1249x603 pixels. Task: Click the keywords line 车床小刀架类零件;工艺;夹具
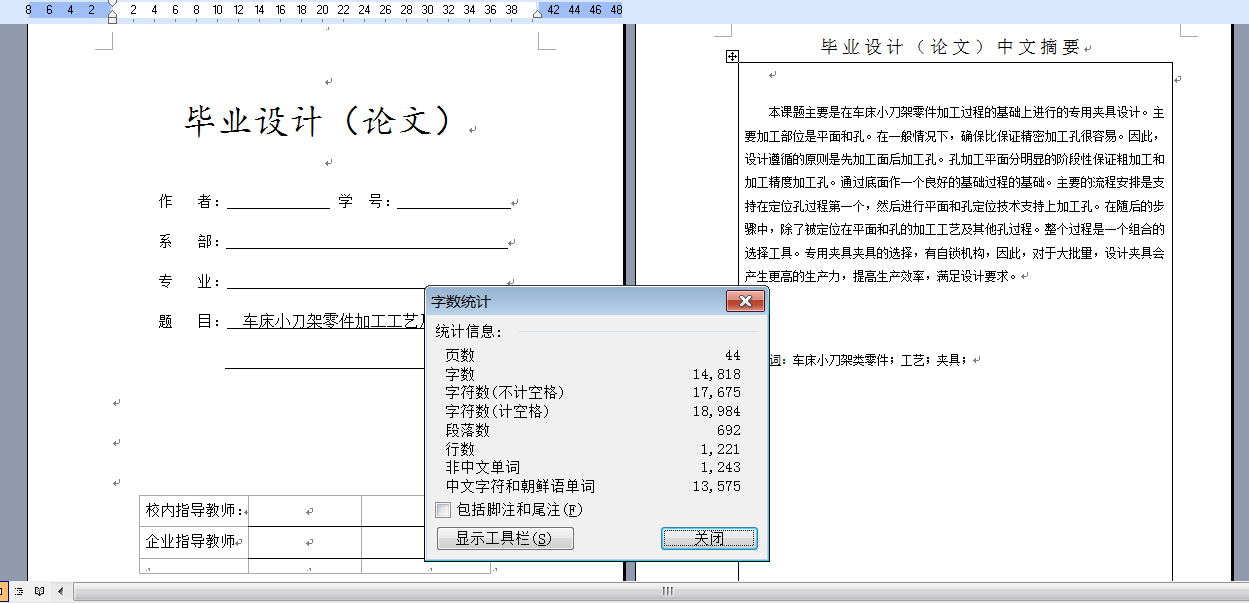[x=880, y=359]
